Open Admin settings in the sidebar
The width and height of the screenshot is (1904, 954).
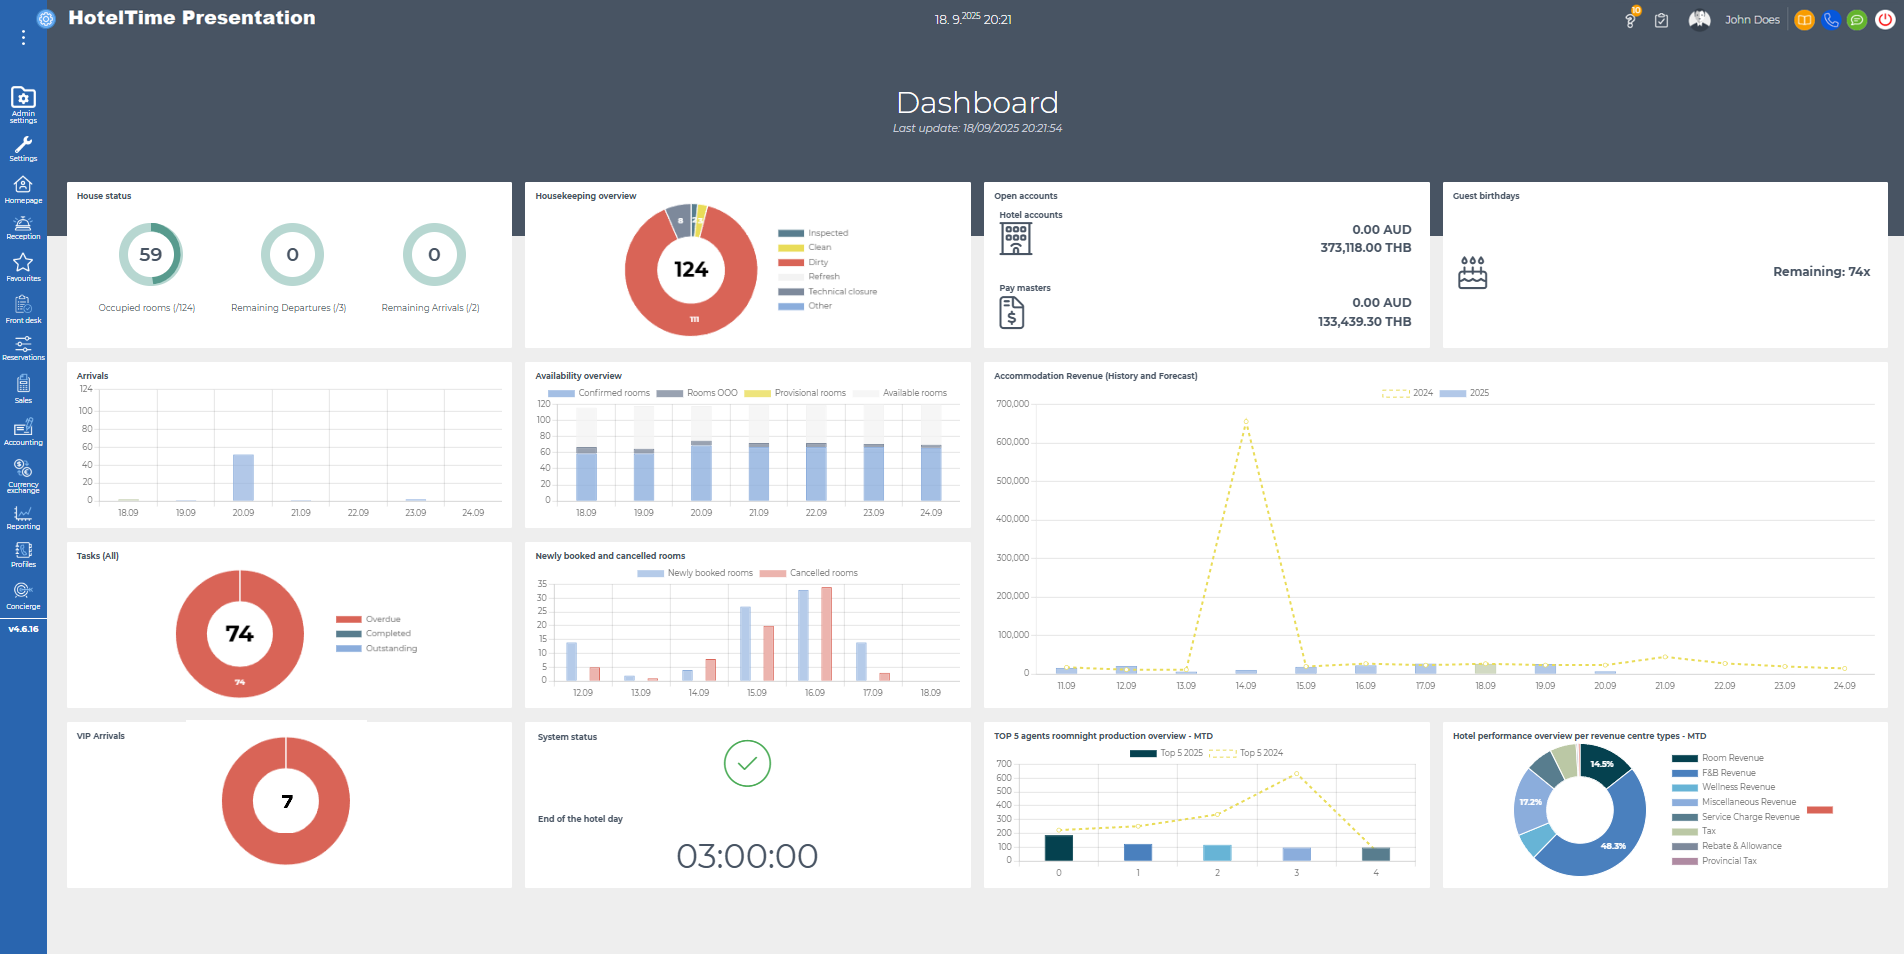23,104
